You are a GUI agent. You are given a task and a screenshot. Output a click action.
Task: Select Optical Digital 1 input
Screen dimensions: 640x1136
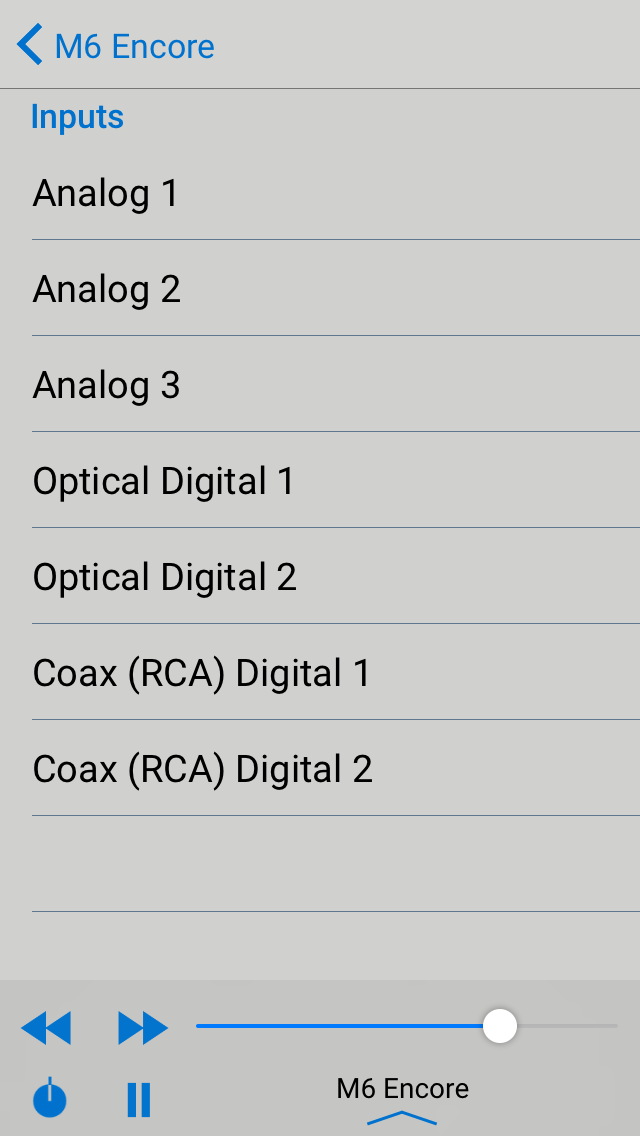[164, 481]
